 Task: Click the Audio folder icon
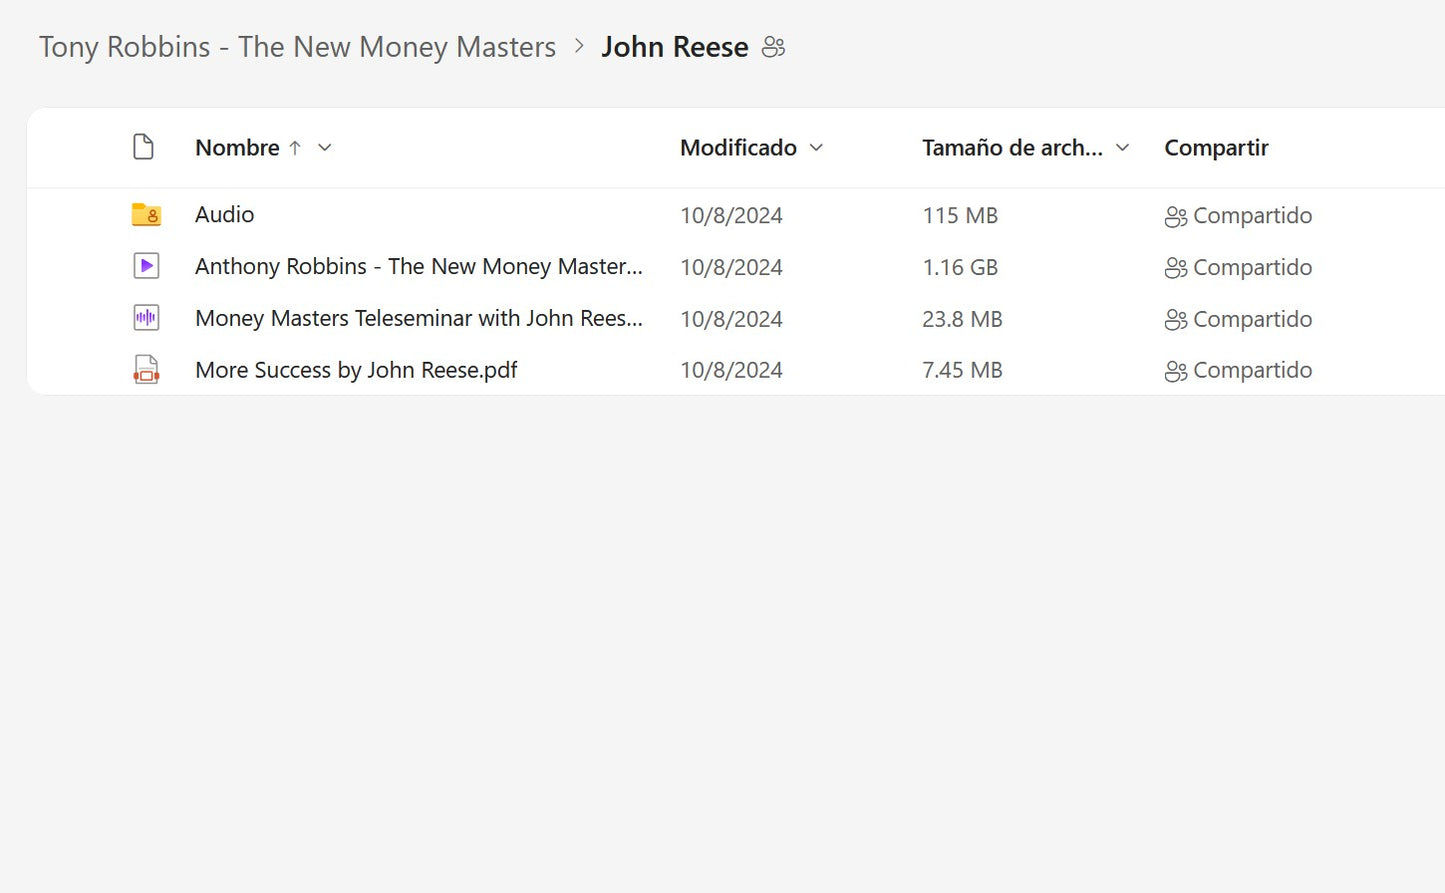coord(146,214)
